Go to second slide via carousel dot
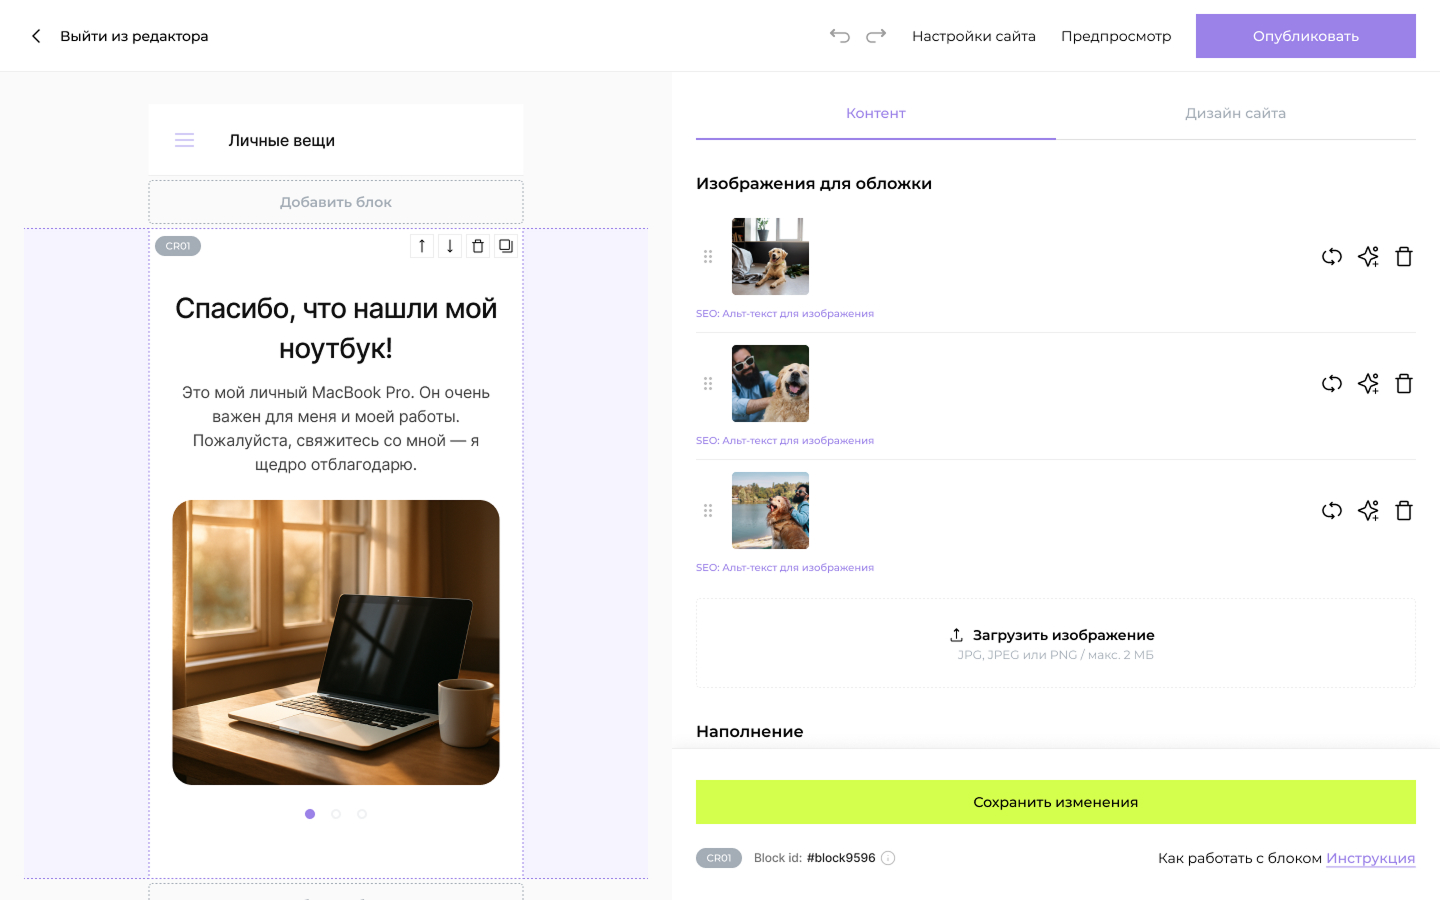Image resolution: width=1440 pixels, height=900 pixels. (x=336, y=814)
